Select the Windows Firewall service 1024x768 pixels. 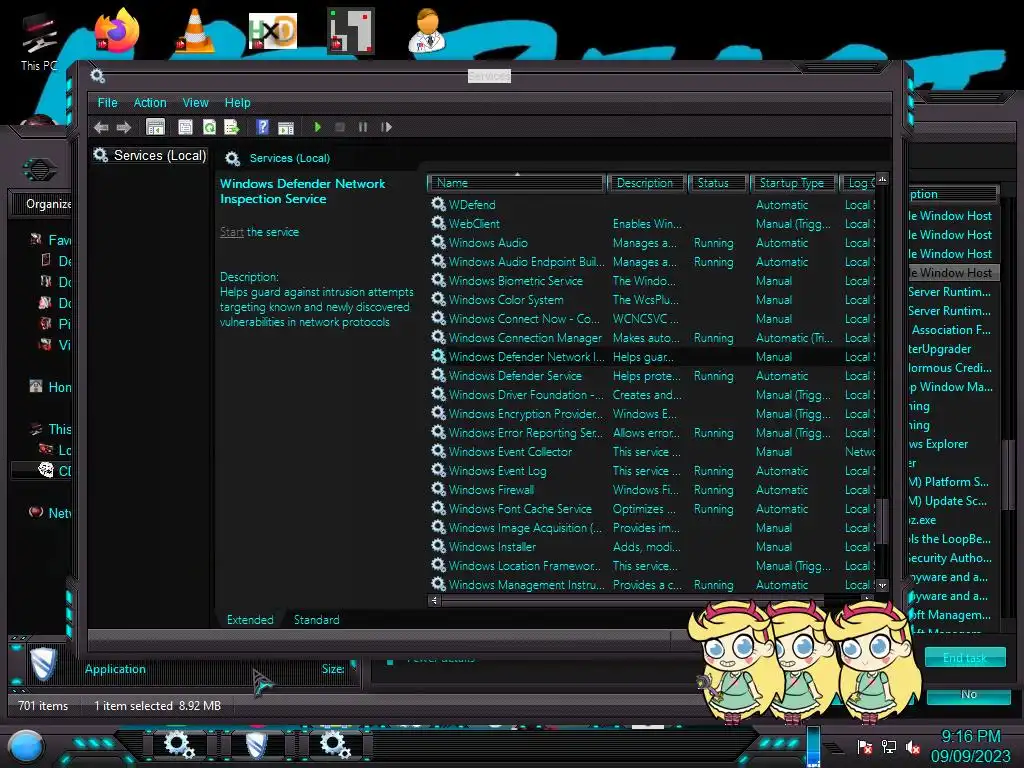click(652, 490)
